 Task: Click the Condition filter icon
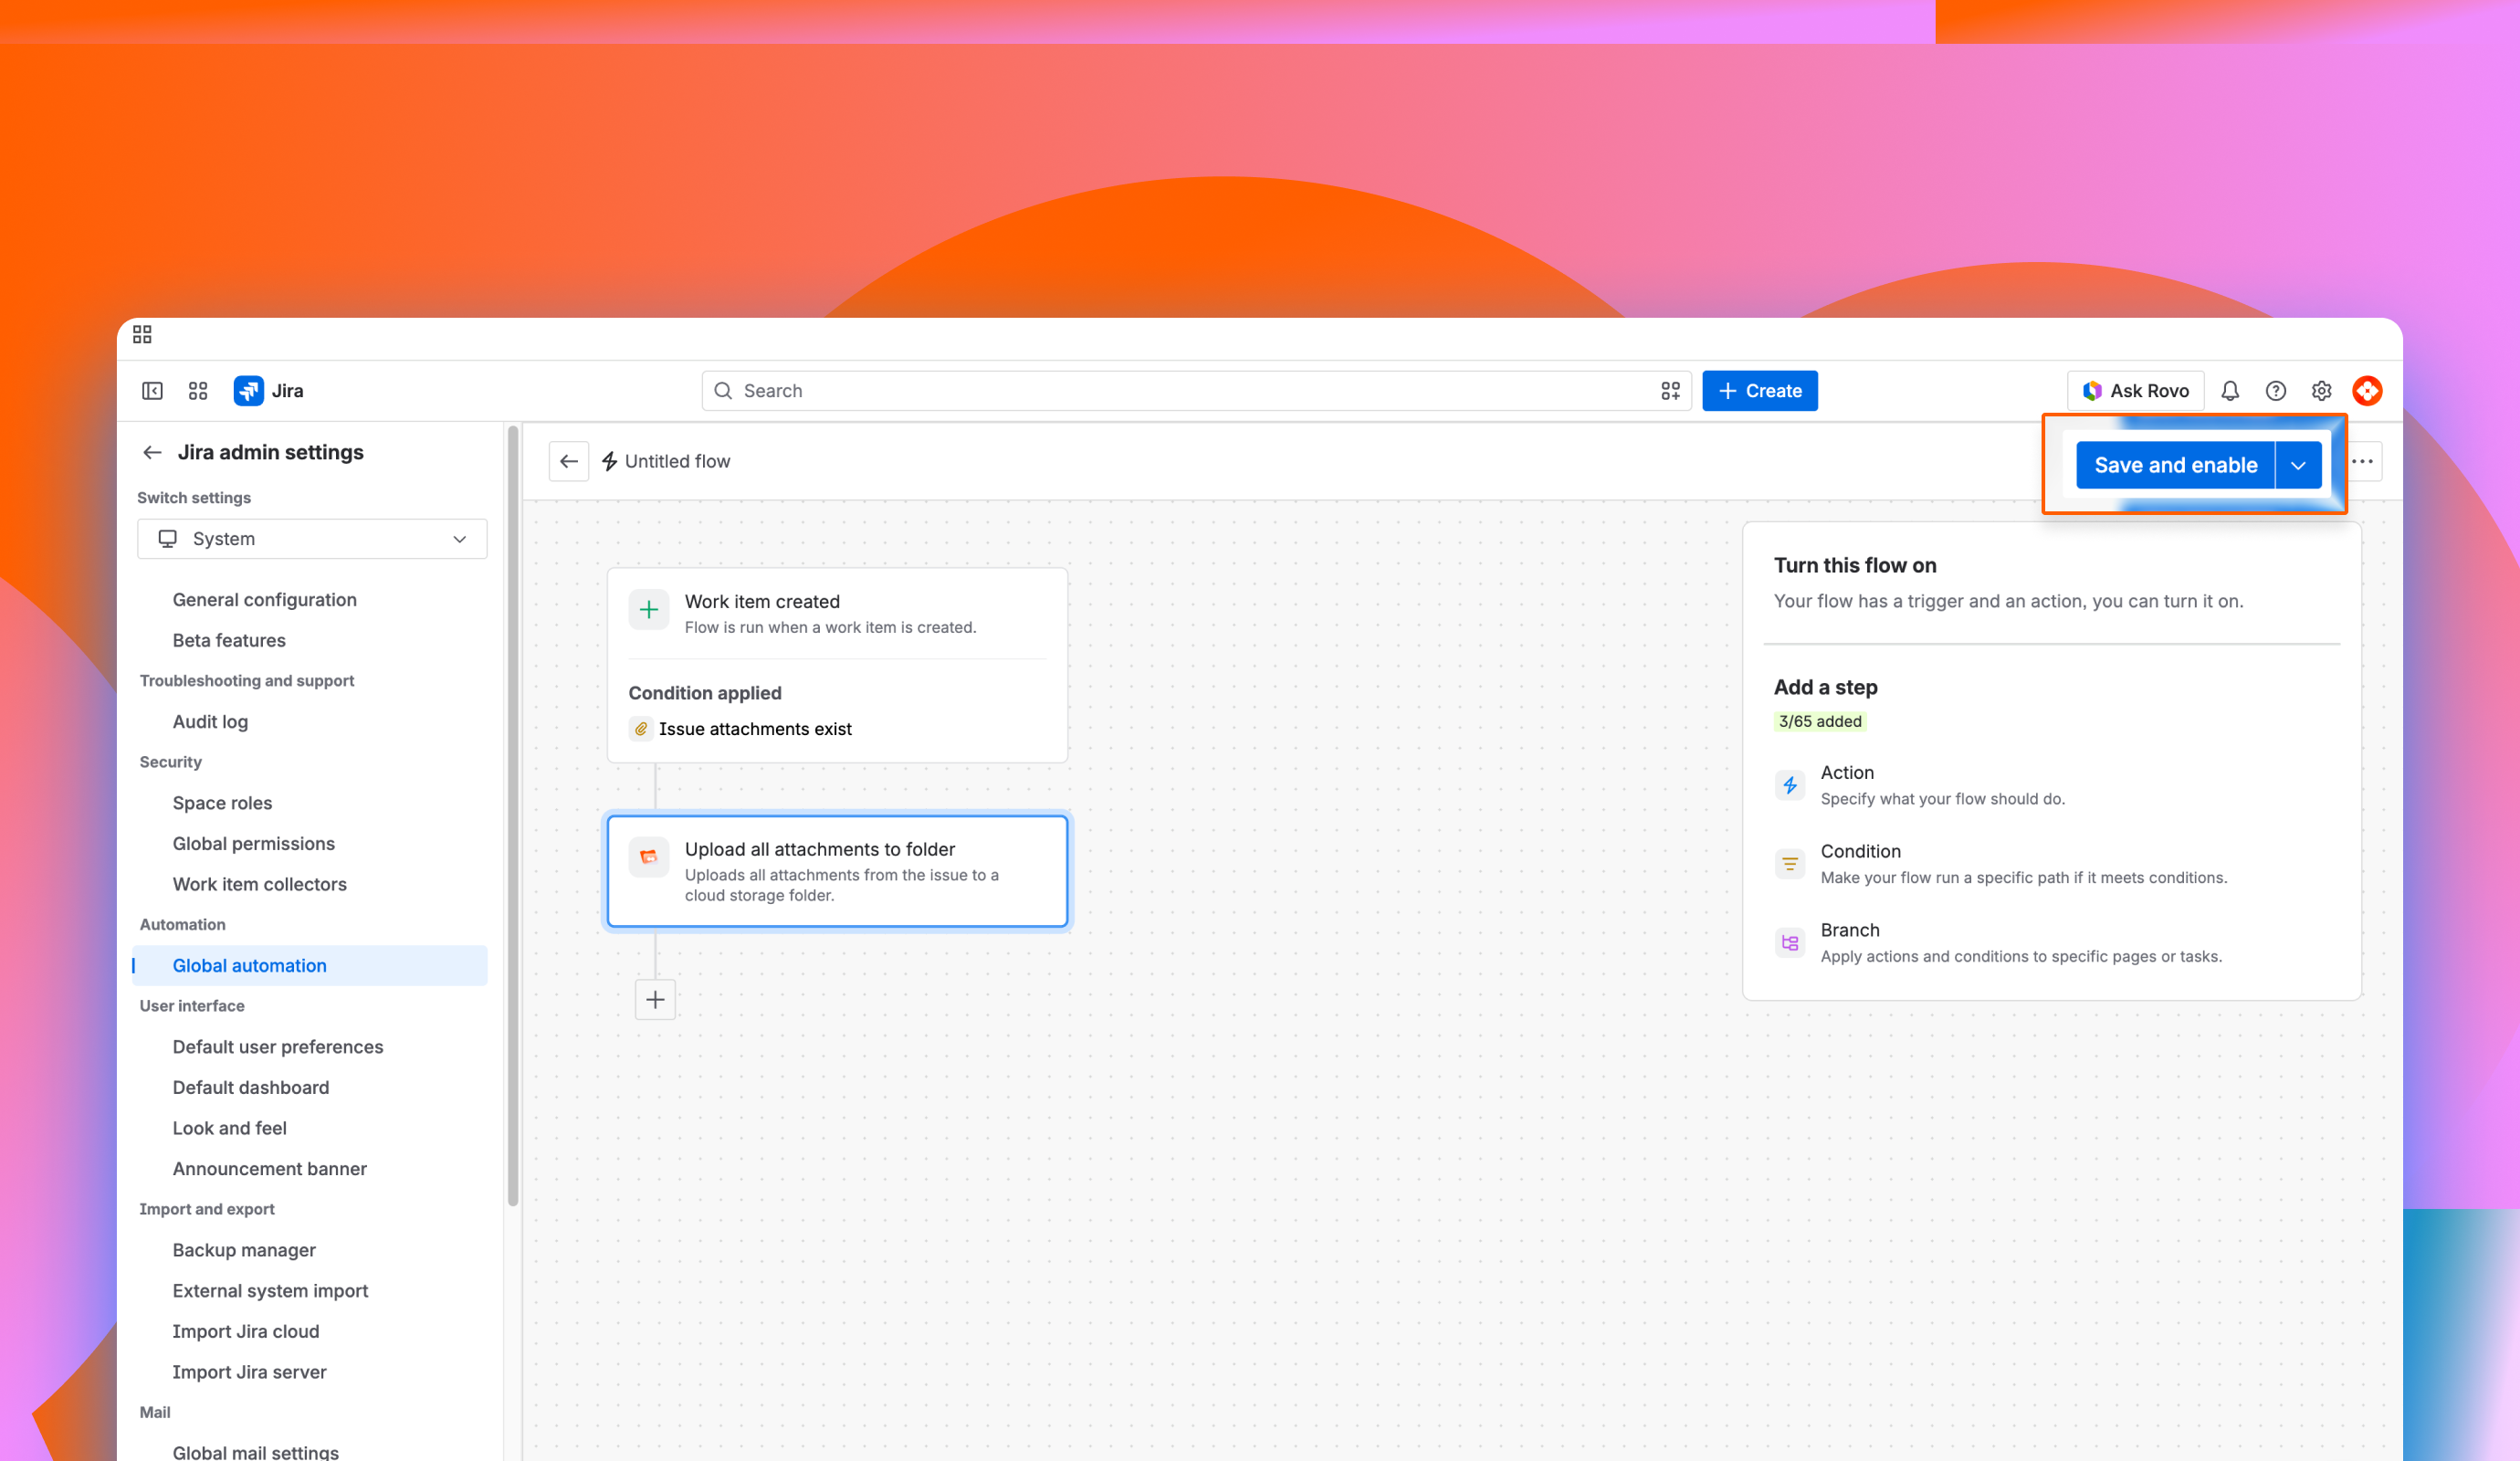(x=1790, y=864)
